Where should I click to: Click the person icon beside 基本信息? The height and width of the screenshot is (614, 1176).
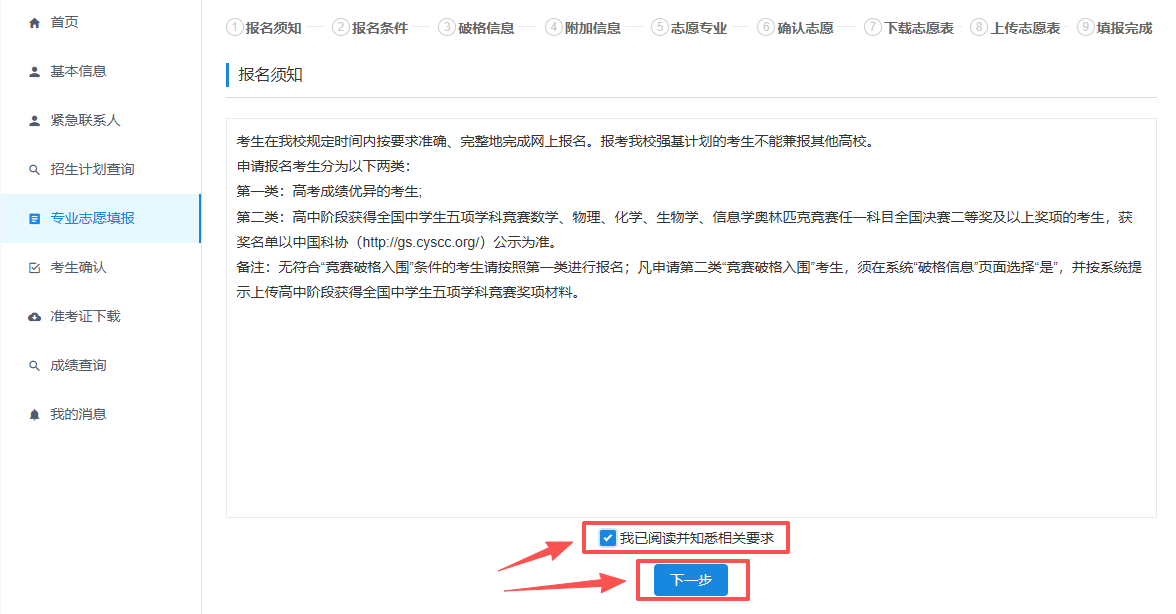[35, 71]
